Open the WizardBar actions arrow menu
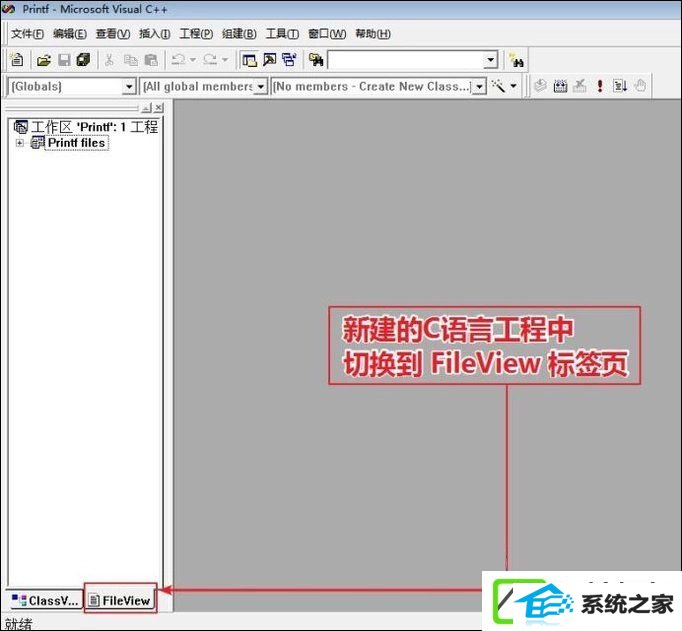This screenshot has height=631, width=682. (x=514, y=86)
